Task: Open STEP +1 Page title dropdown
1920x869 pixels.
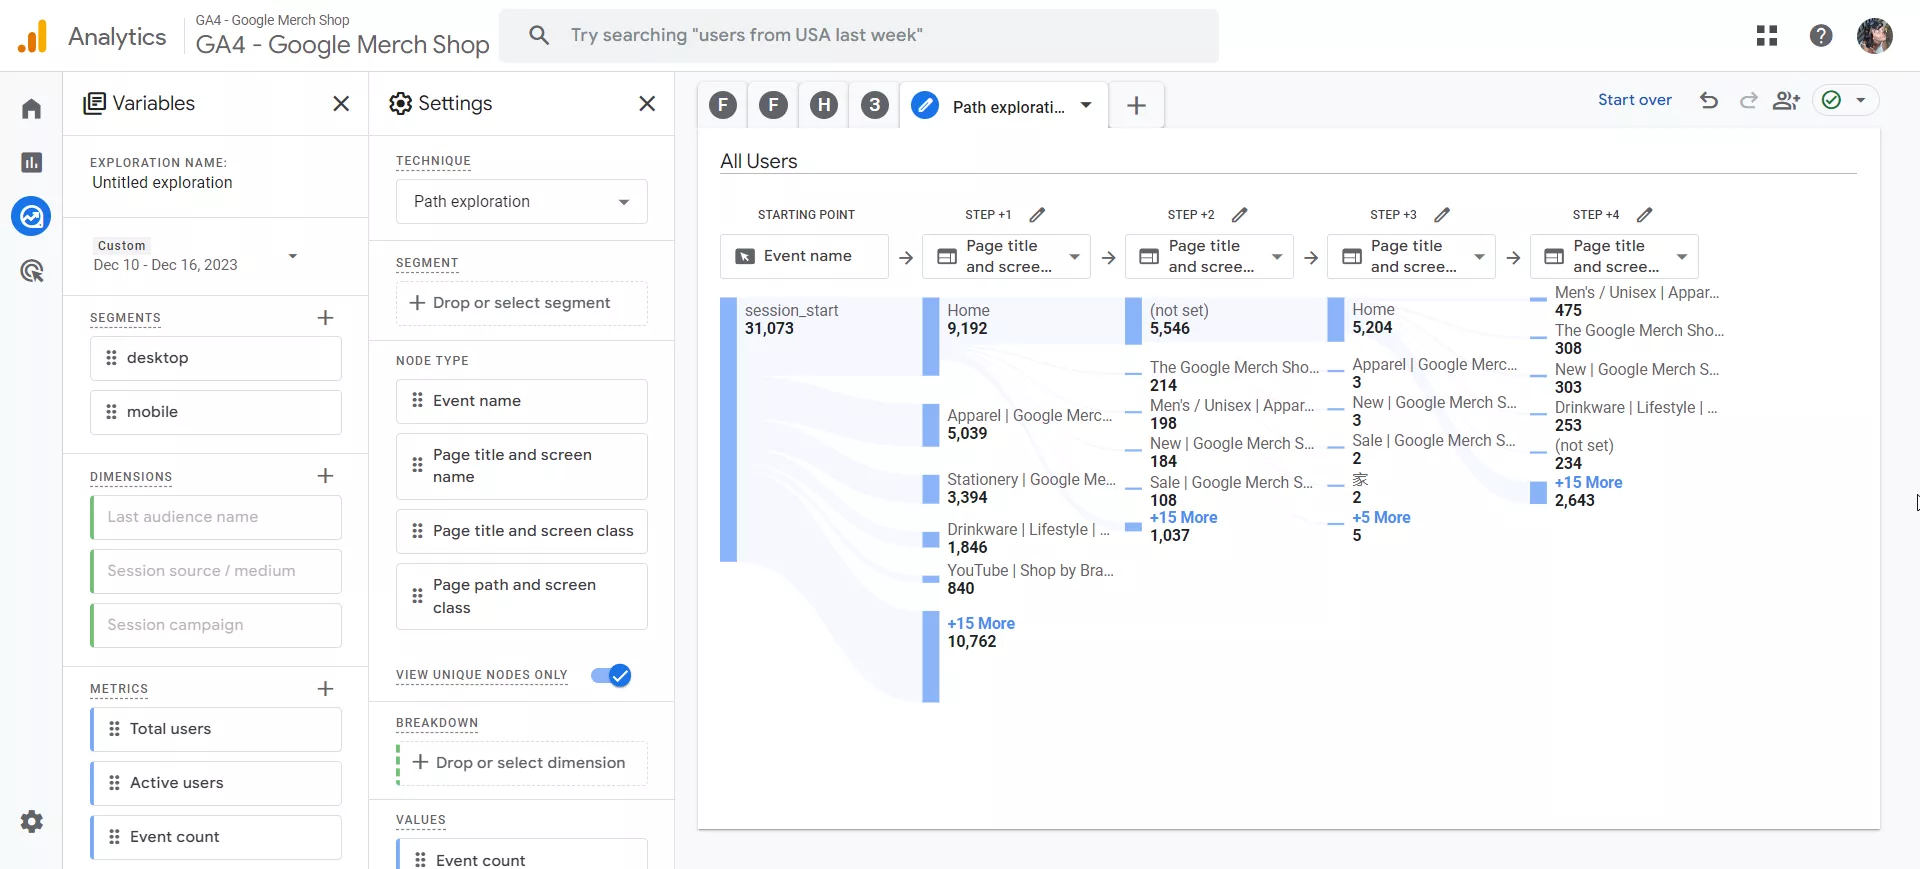Action: [1007, 257]
